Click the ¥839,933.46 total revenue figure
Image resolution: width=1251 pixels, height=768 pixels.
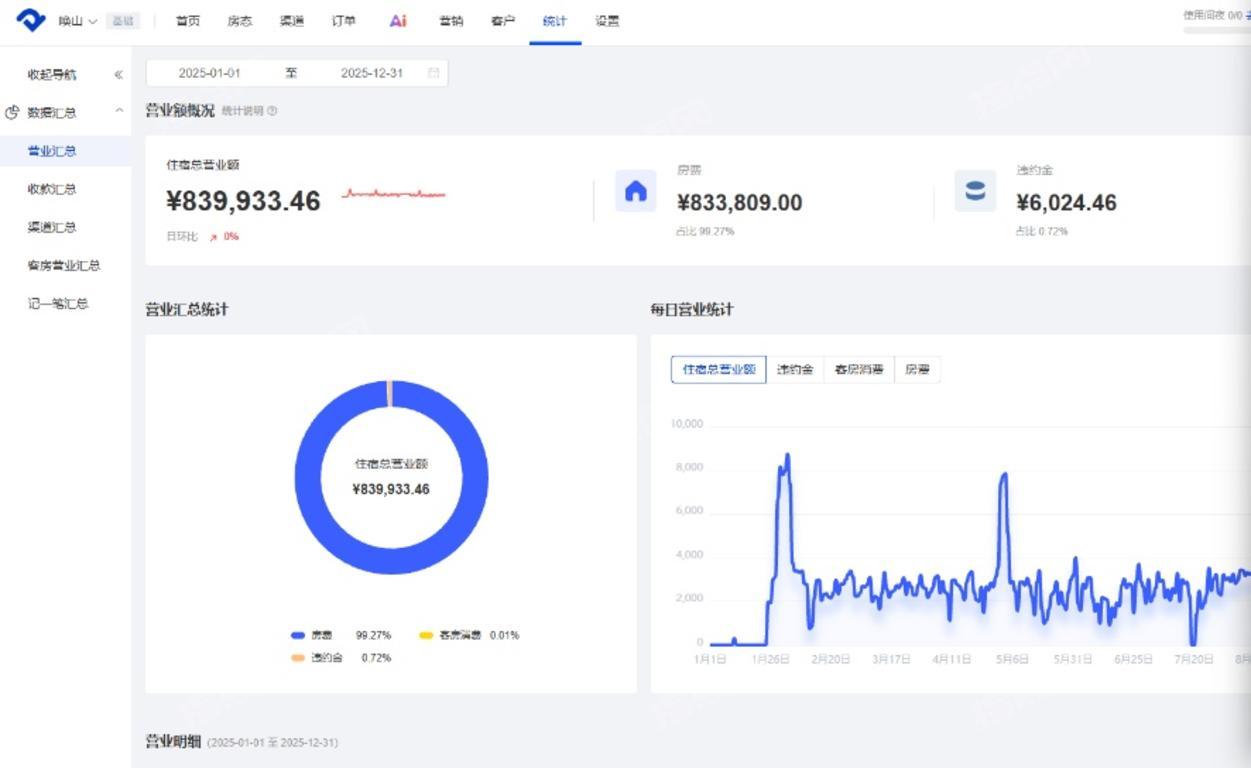coord(243,201)
